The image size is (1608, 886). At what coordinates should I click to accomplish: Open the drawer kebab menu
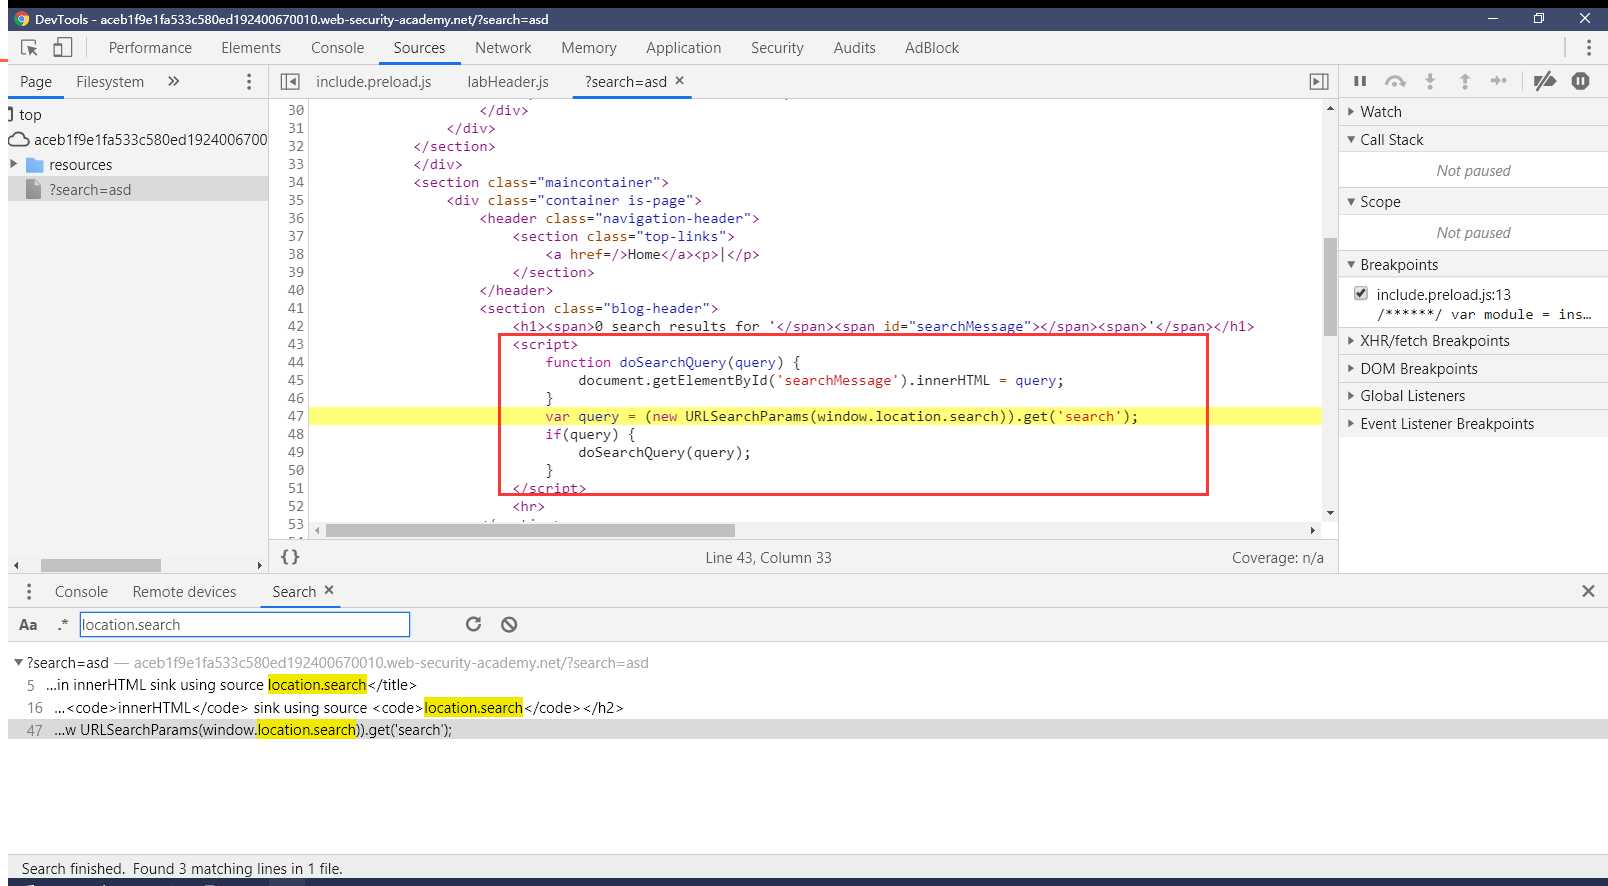[29, 592]
